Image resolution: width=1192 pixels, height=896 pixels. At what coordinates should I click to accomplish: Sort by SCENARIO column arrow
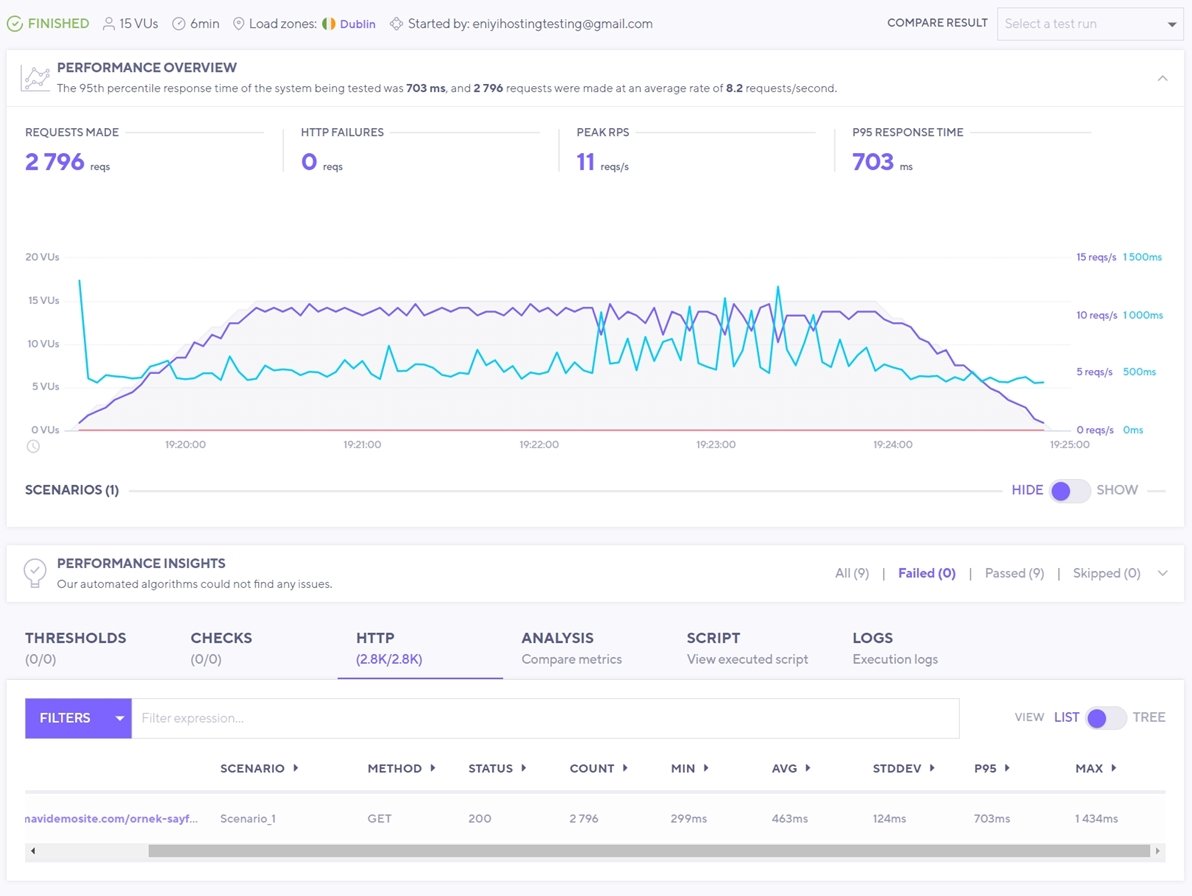click(296, 768)
